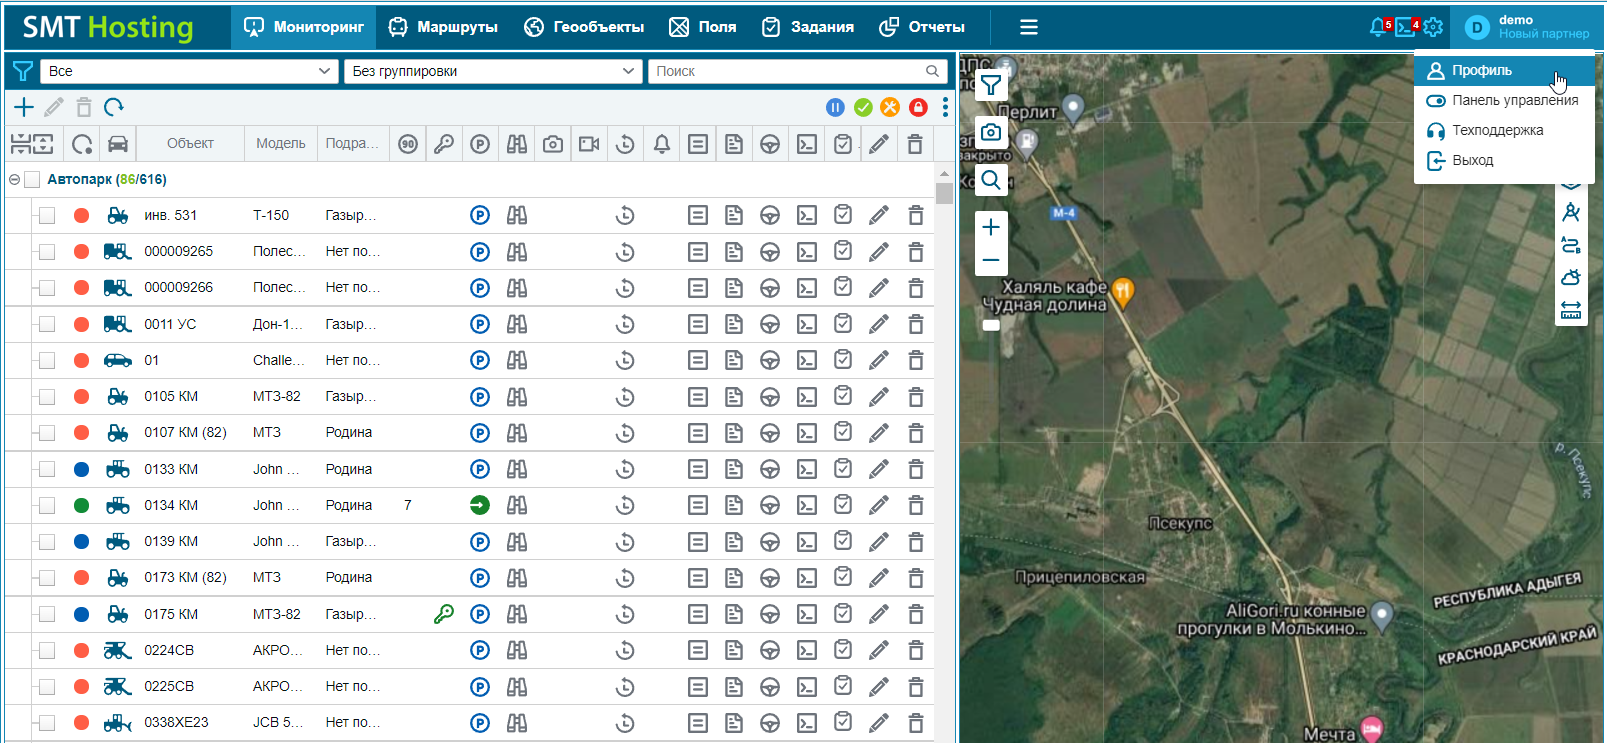This screenshot has height=743, width=1607.
Task: Open report document icon for 01
Action: (734, 360)
